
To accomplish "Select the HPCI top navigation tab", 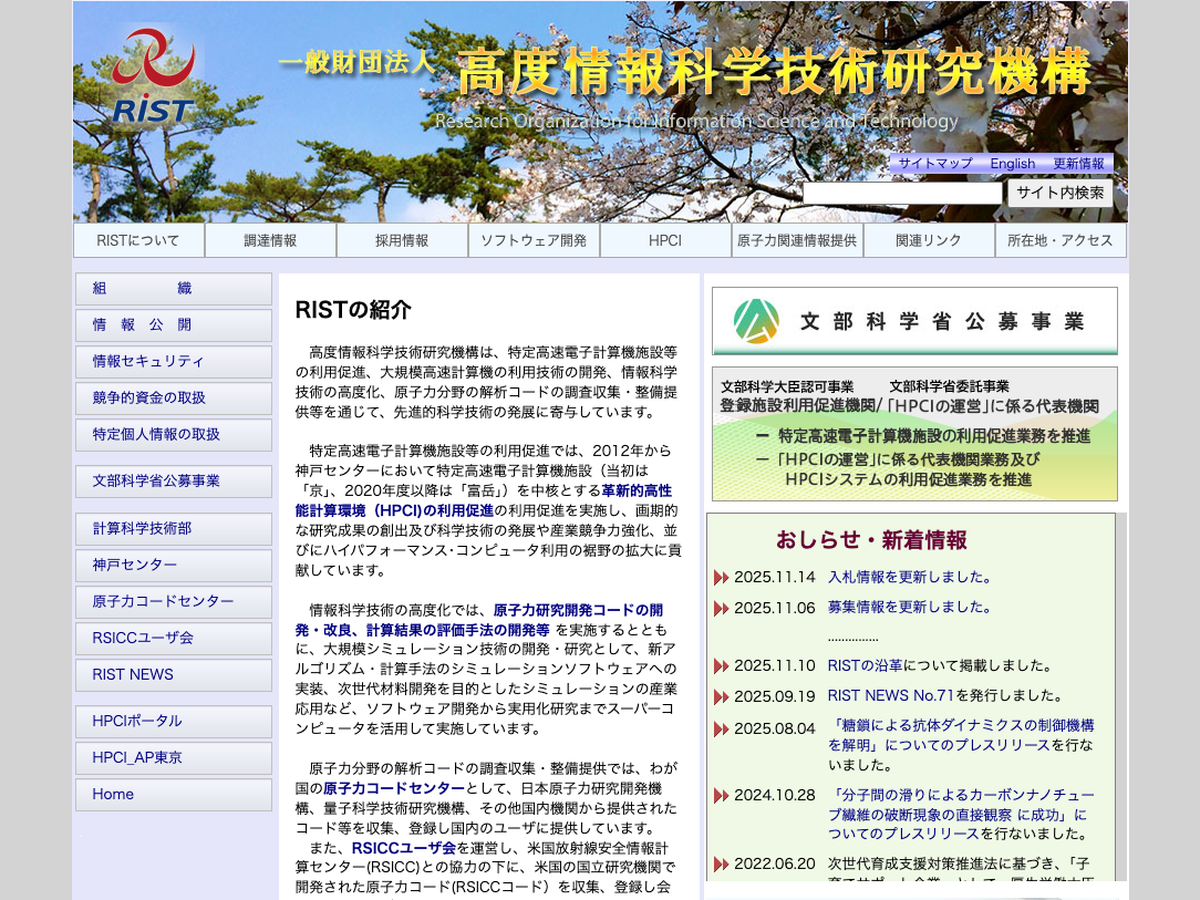I will 665,241.
